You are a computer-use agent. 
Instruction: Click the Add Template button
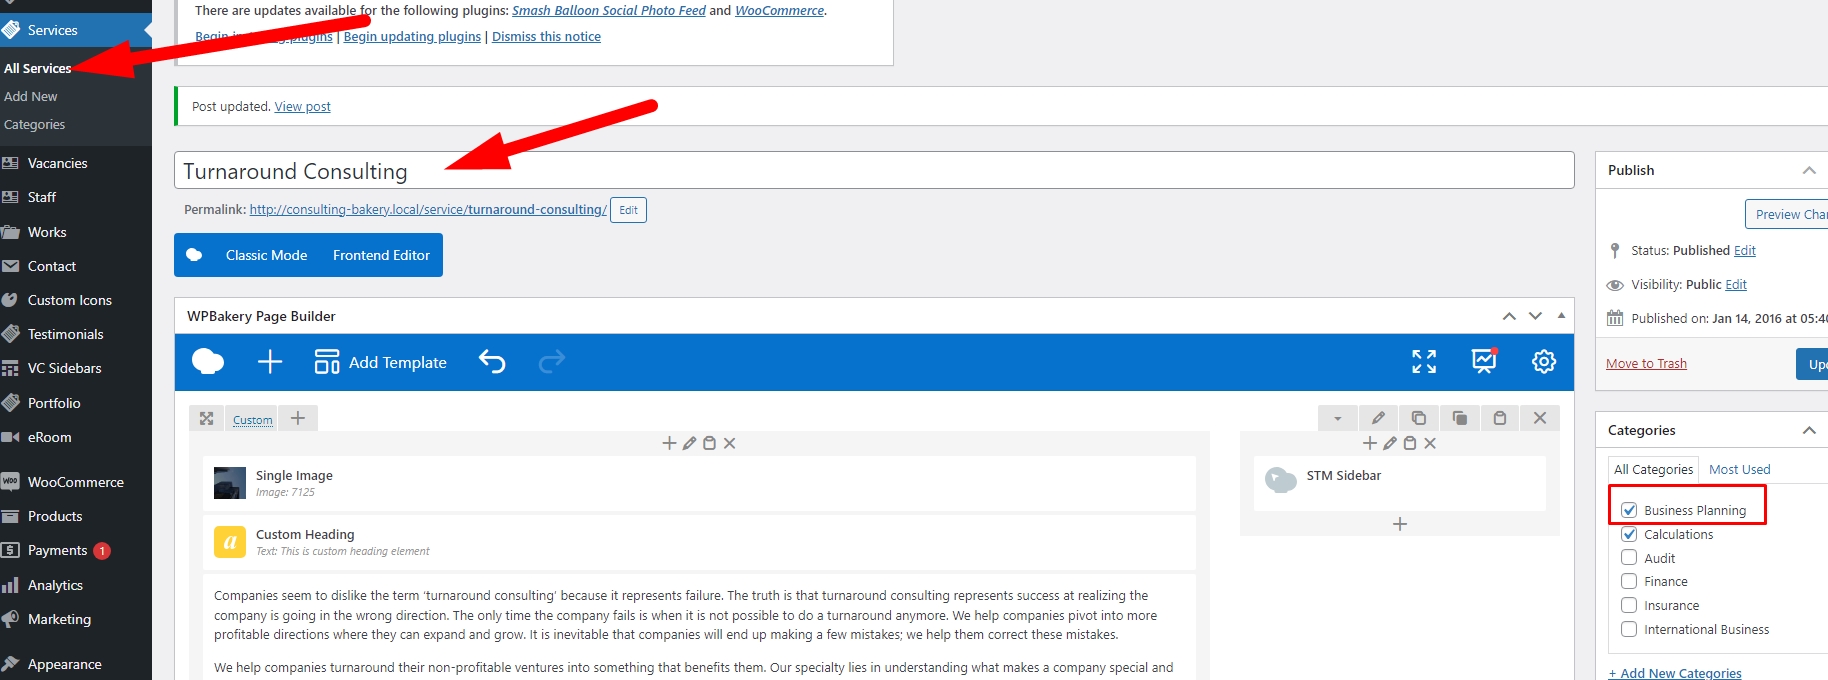(x=381, y=362)
